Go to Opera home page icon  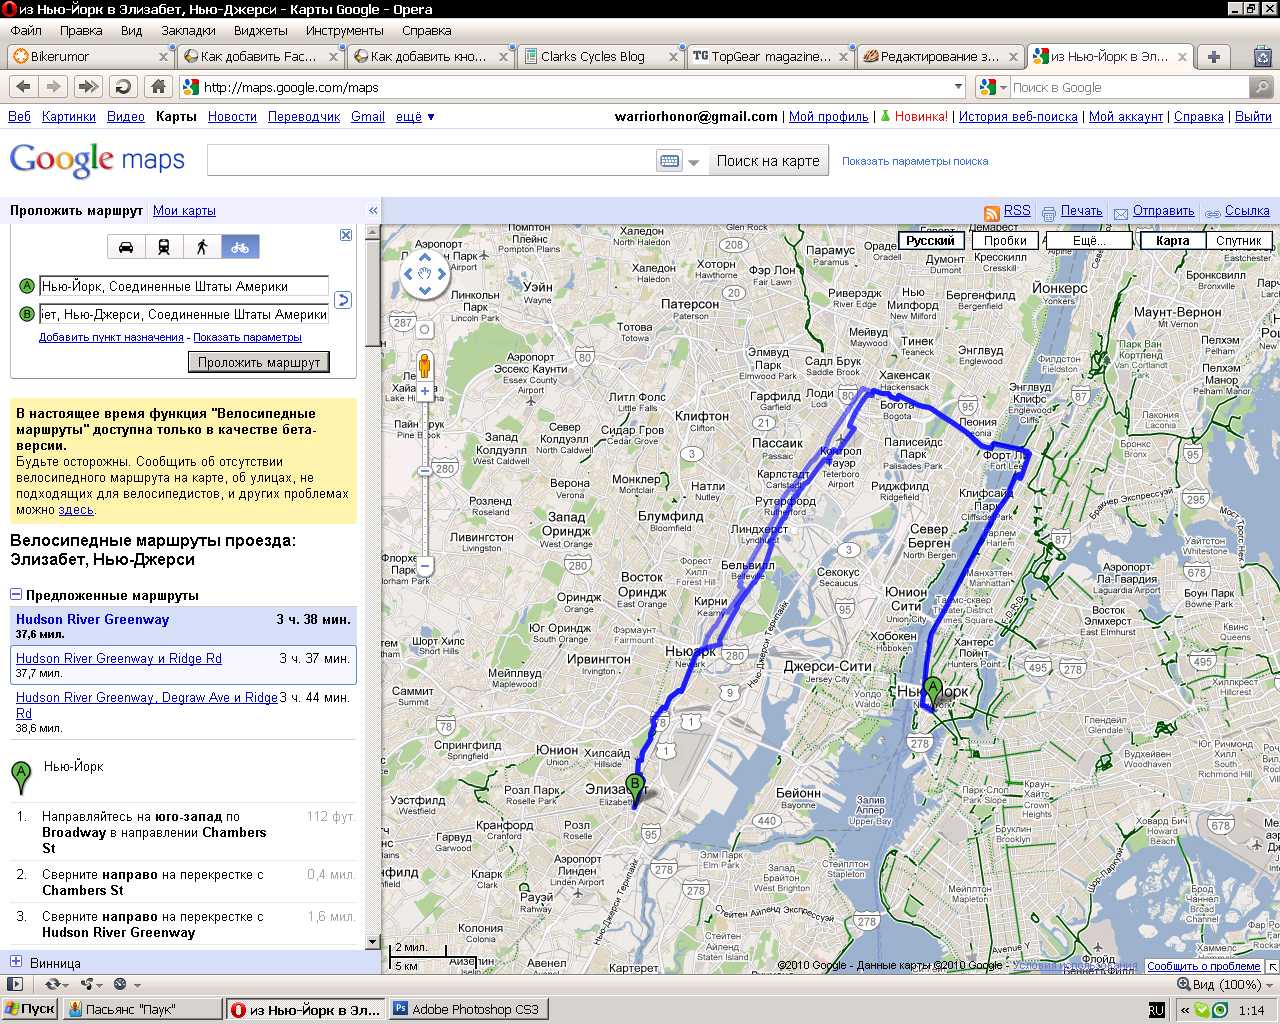[x=158, y=87]
